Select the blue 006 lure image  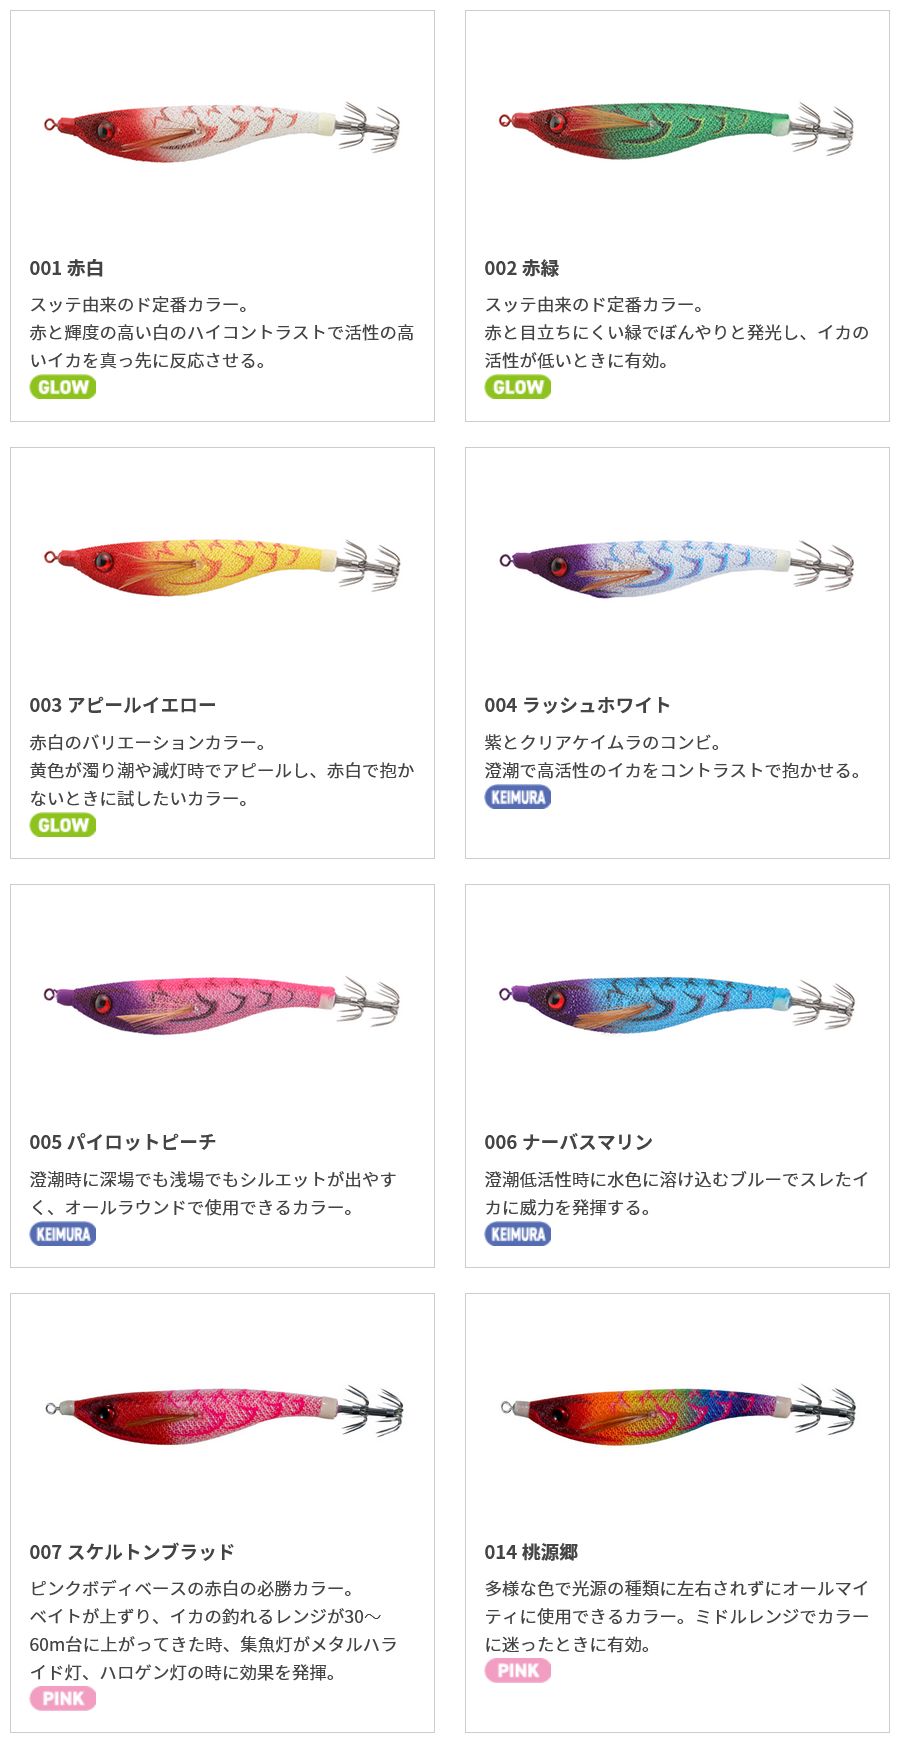(677, 1003)
